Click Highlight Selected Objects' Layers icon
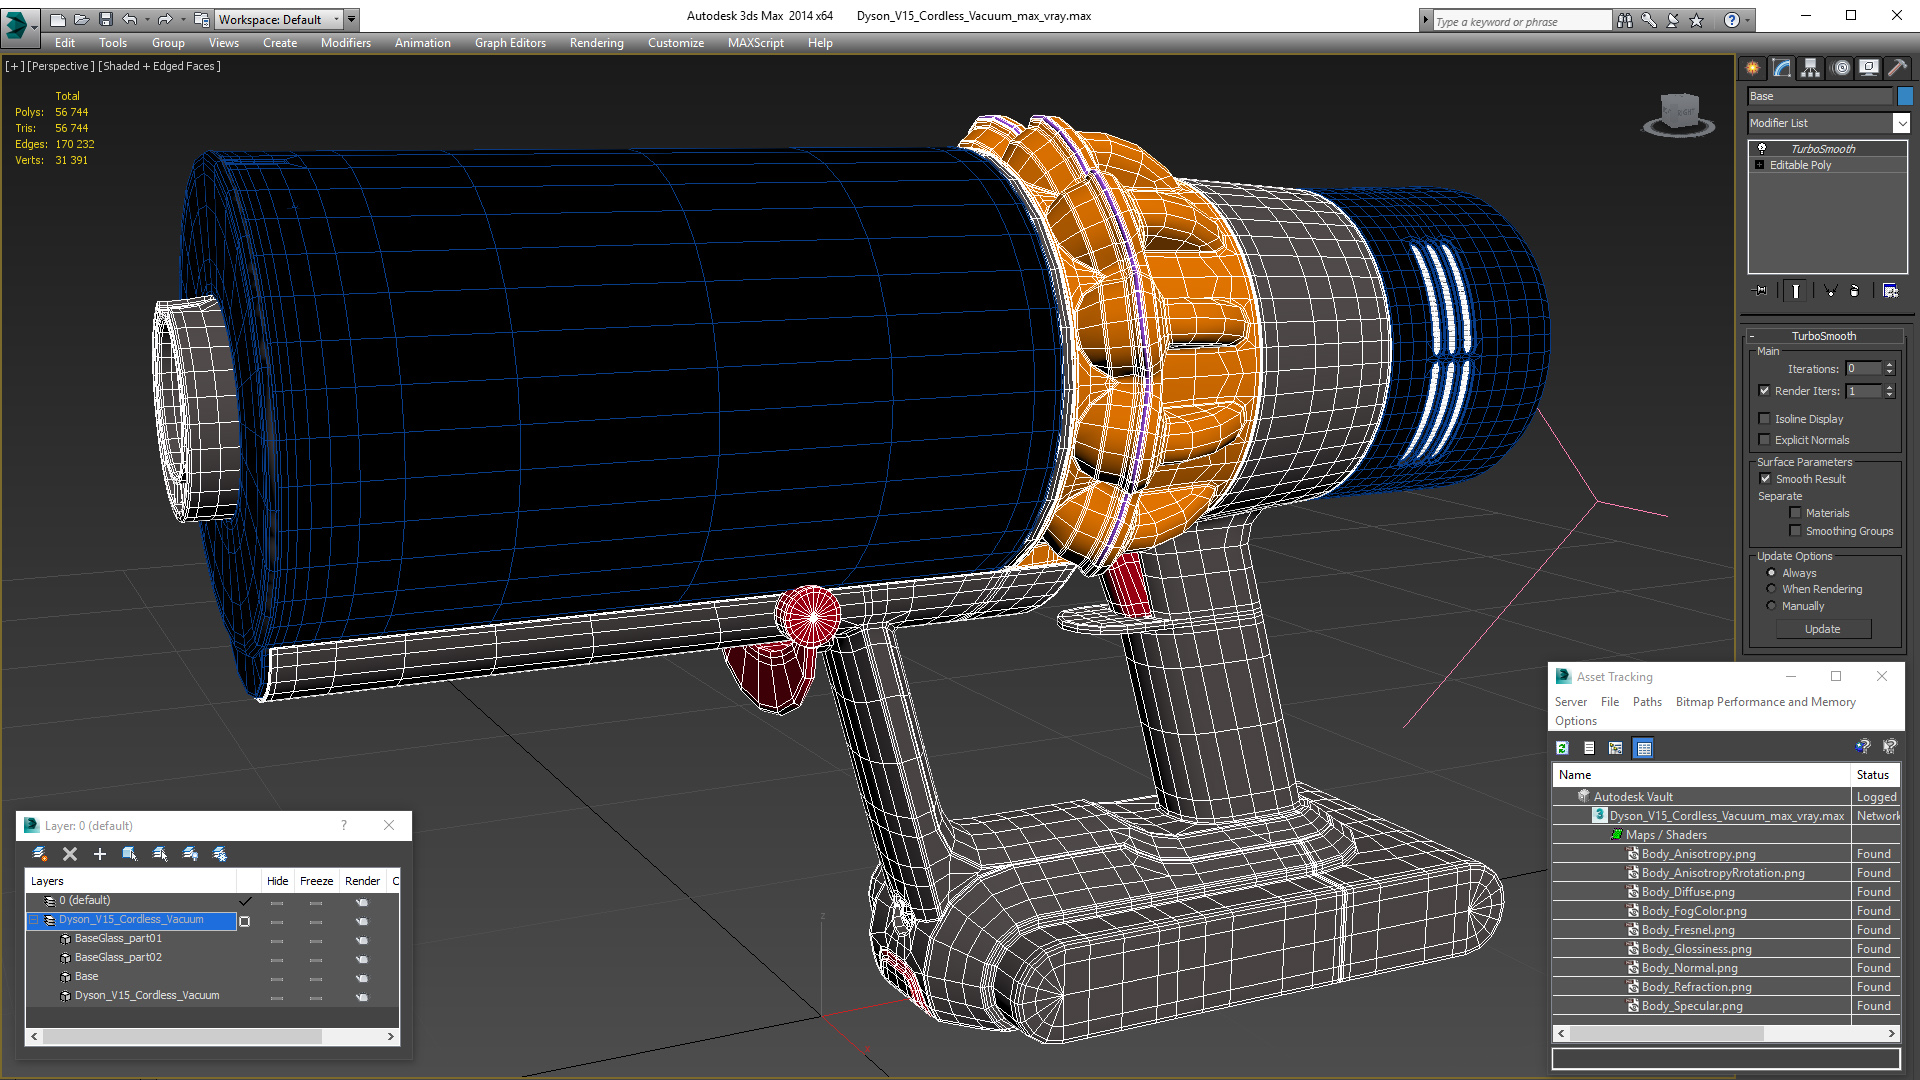Viewport: 1920px width, 1080px height. tap(160, 854)
